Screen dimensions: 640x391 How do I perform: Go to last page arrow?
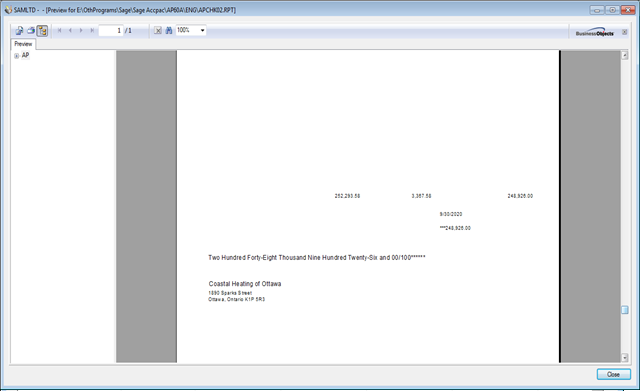[92, 30]
